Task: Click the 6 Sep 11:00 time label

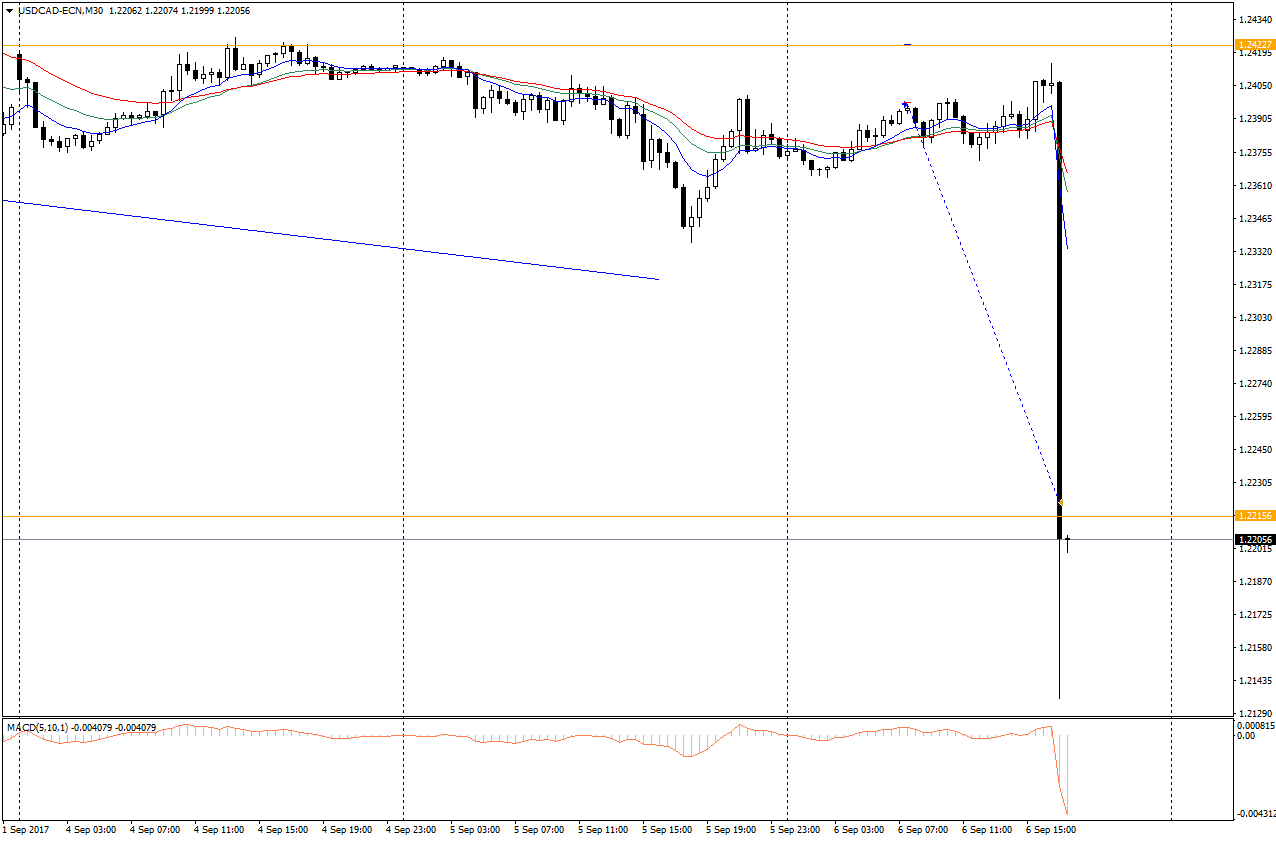Action: (987, 829)
